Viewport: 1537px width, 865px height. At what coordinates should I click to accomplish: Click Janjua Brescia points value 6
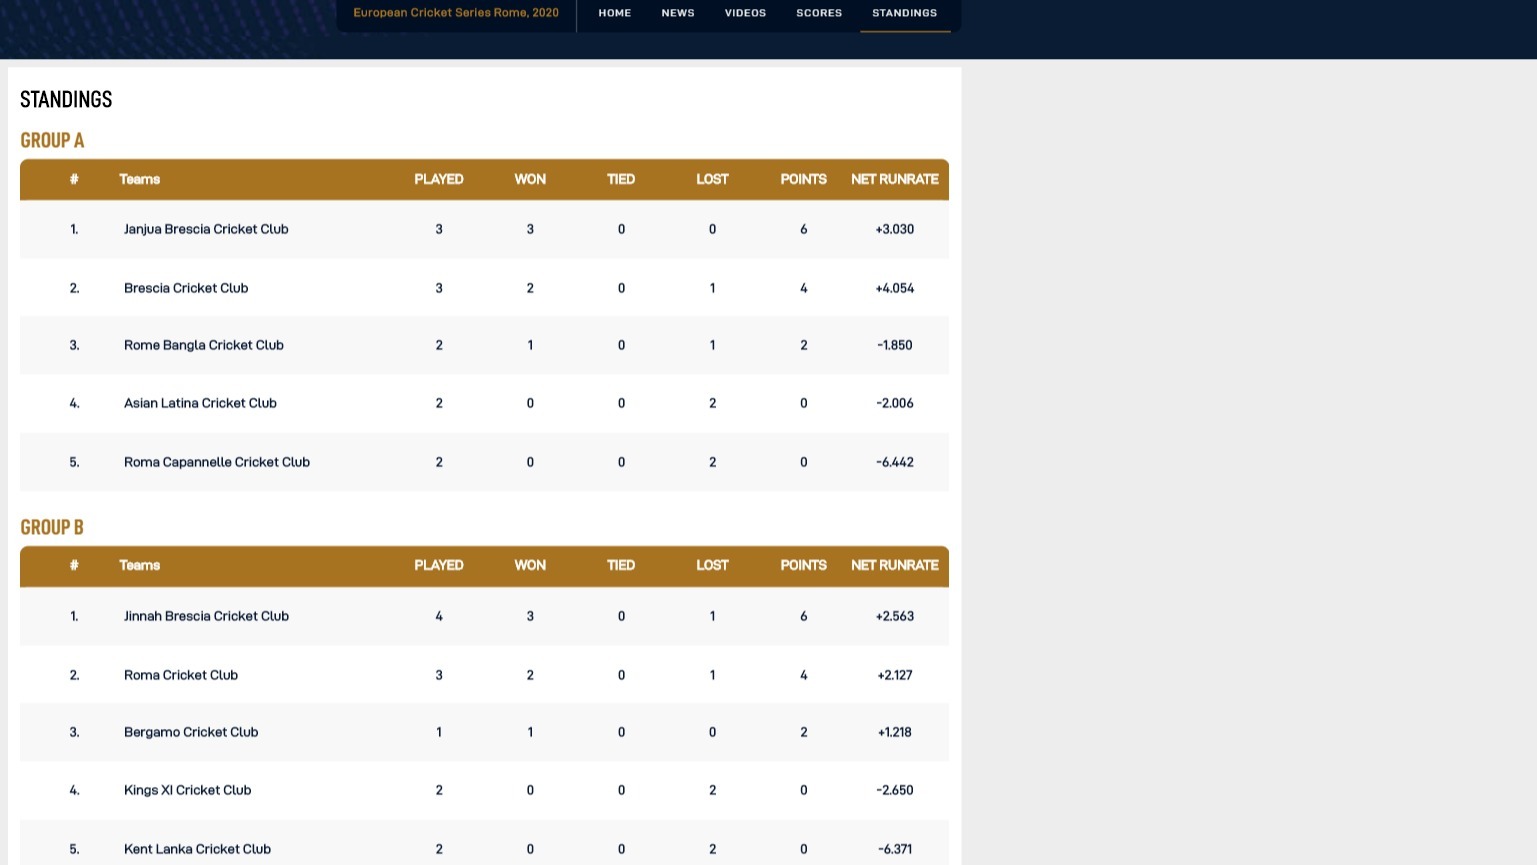pos(803,229)
